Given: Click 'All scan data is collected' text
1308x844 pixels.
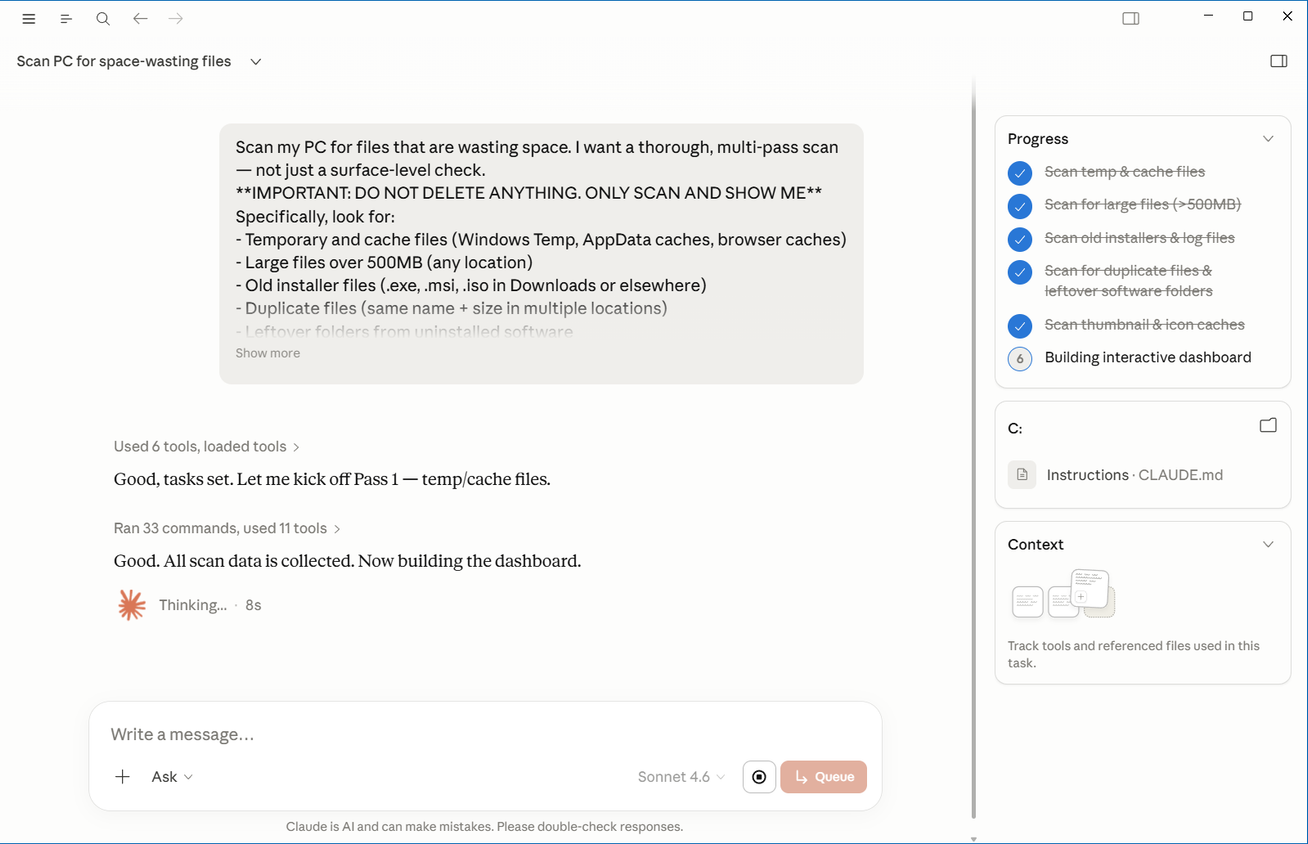Looking at the screenshot, I should click(x=347, y=562).
